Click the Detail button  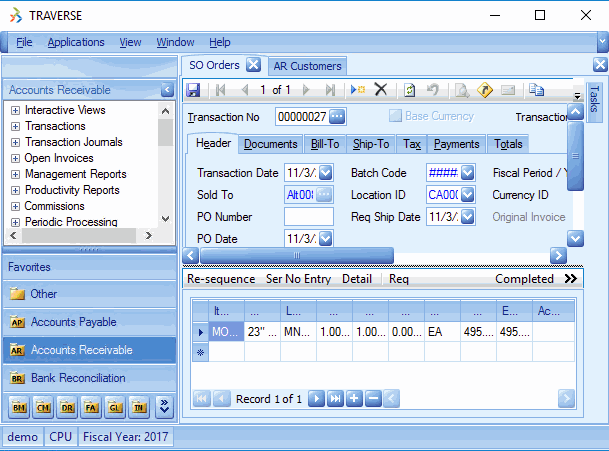pyautogui.click(x=357, y=279)
